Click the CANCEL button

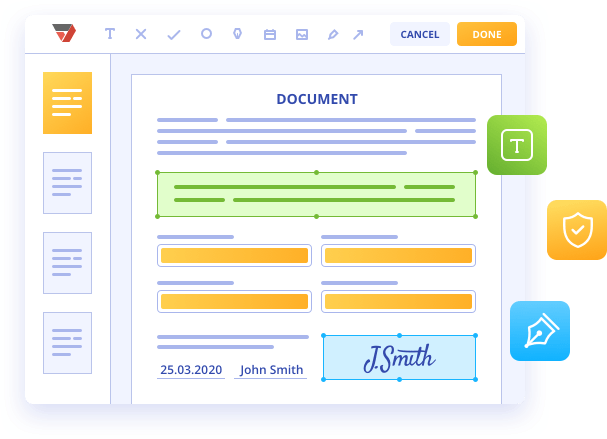(420, 34)
